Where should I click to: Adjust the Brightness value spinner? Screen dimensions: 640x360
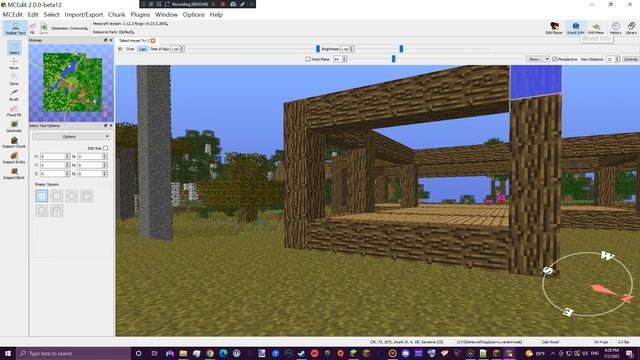[347, 49]
